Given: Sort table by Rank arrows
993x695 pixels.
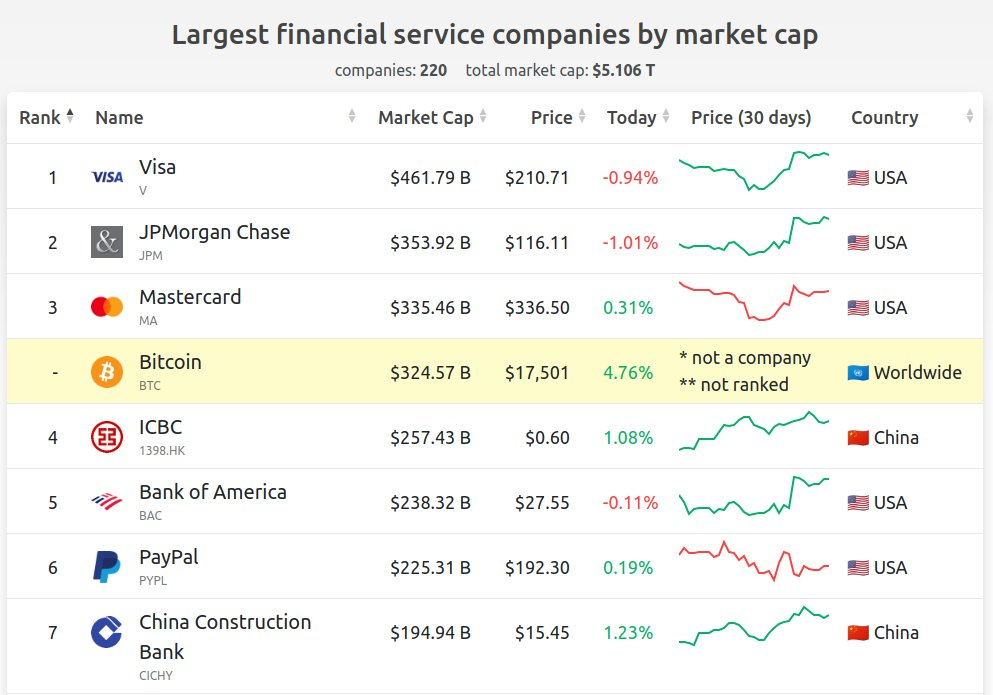Looking at the screenshot, I should tap(70, 116).
